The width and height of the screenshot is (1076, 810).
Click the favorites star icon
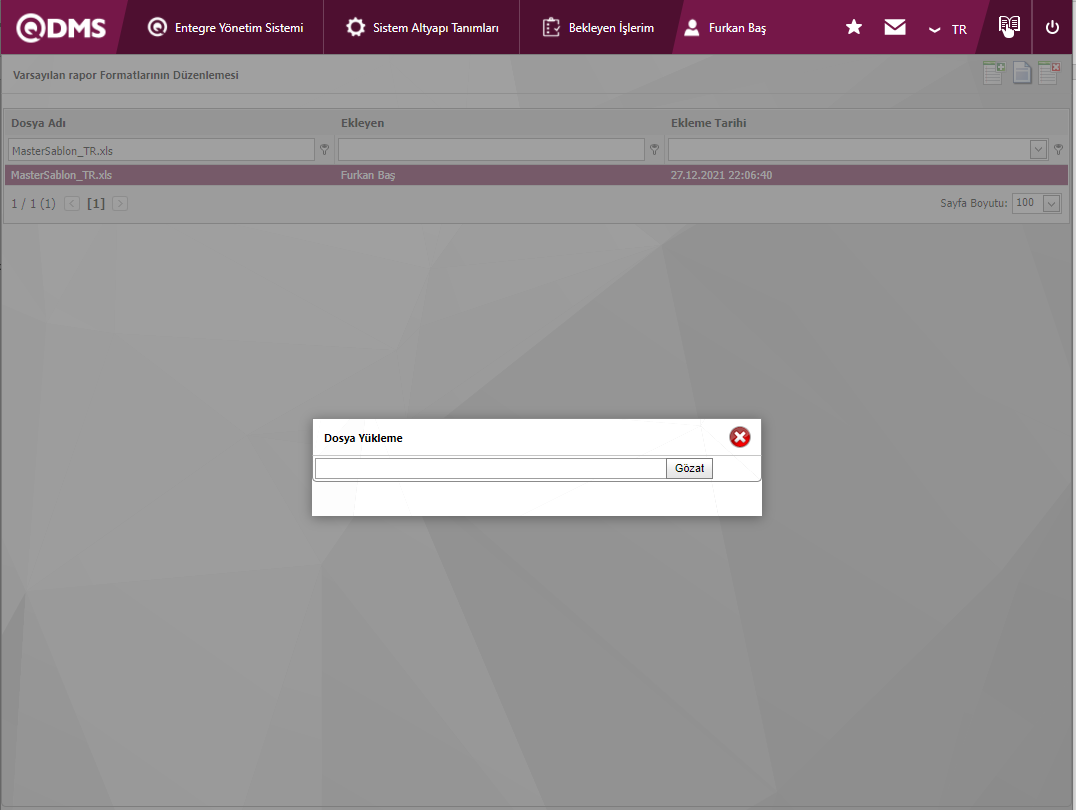click(x=854, y=27)
